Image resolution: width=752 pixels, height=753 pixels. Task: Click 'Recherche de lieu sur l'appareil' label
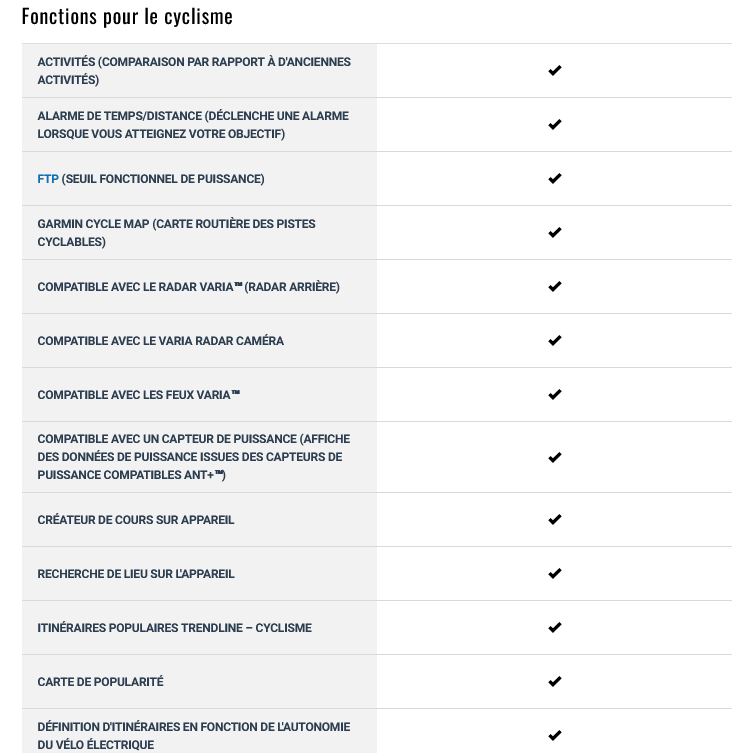(136, 574)
